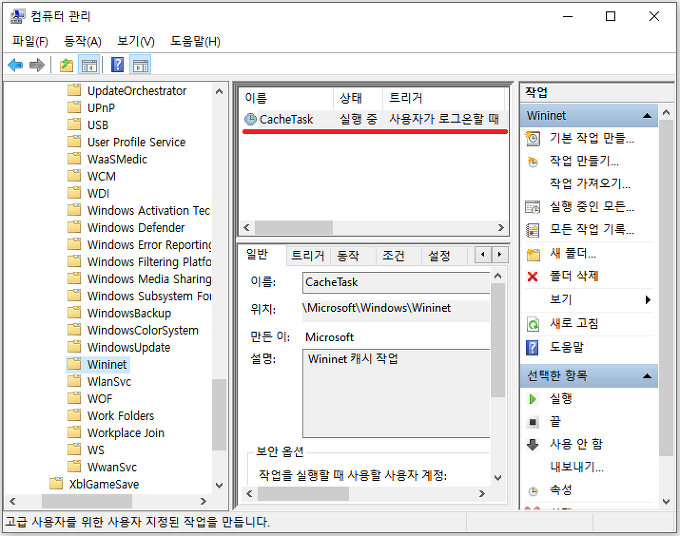This screenshot has height=536, width=680.
Task: Collapse the Wininet actions section
Action: (x=647, y=116)
